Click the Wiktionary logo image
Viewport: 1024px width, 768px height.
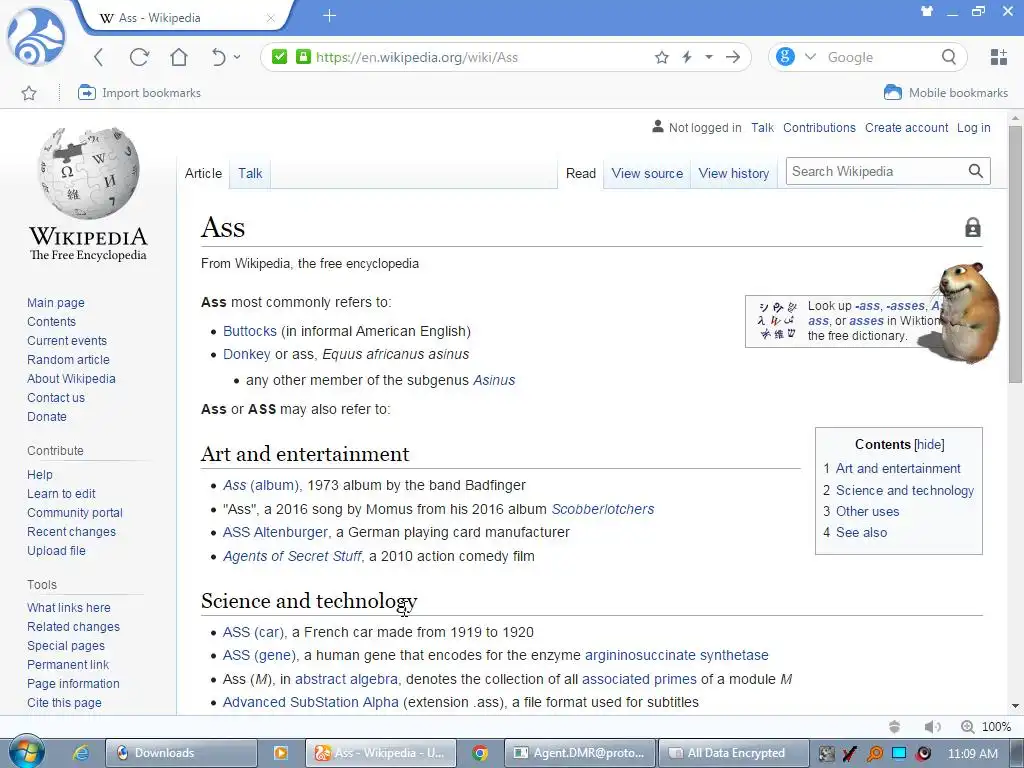[777, 321]
